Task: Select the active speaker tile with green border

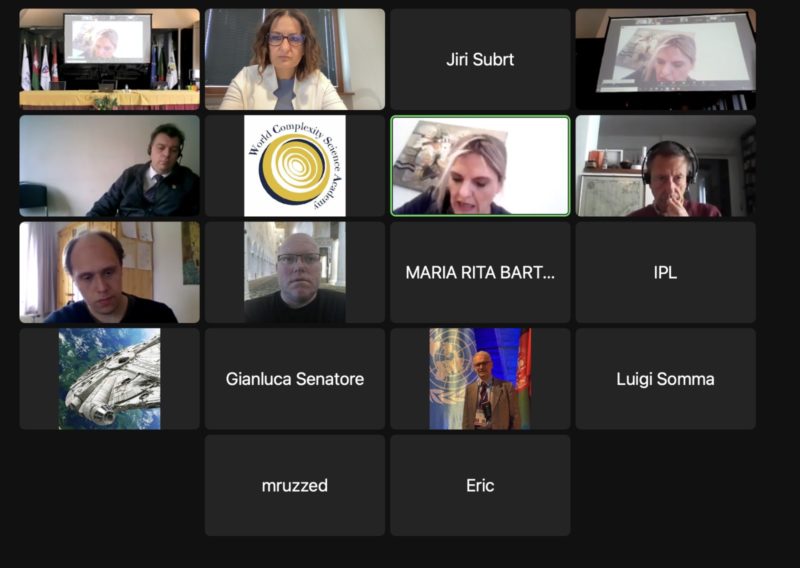Action: click(480, 166)
